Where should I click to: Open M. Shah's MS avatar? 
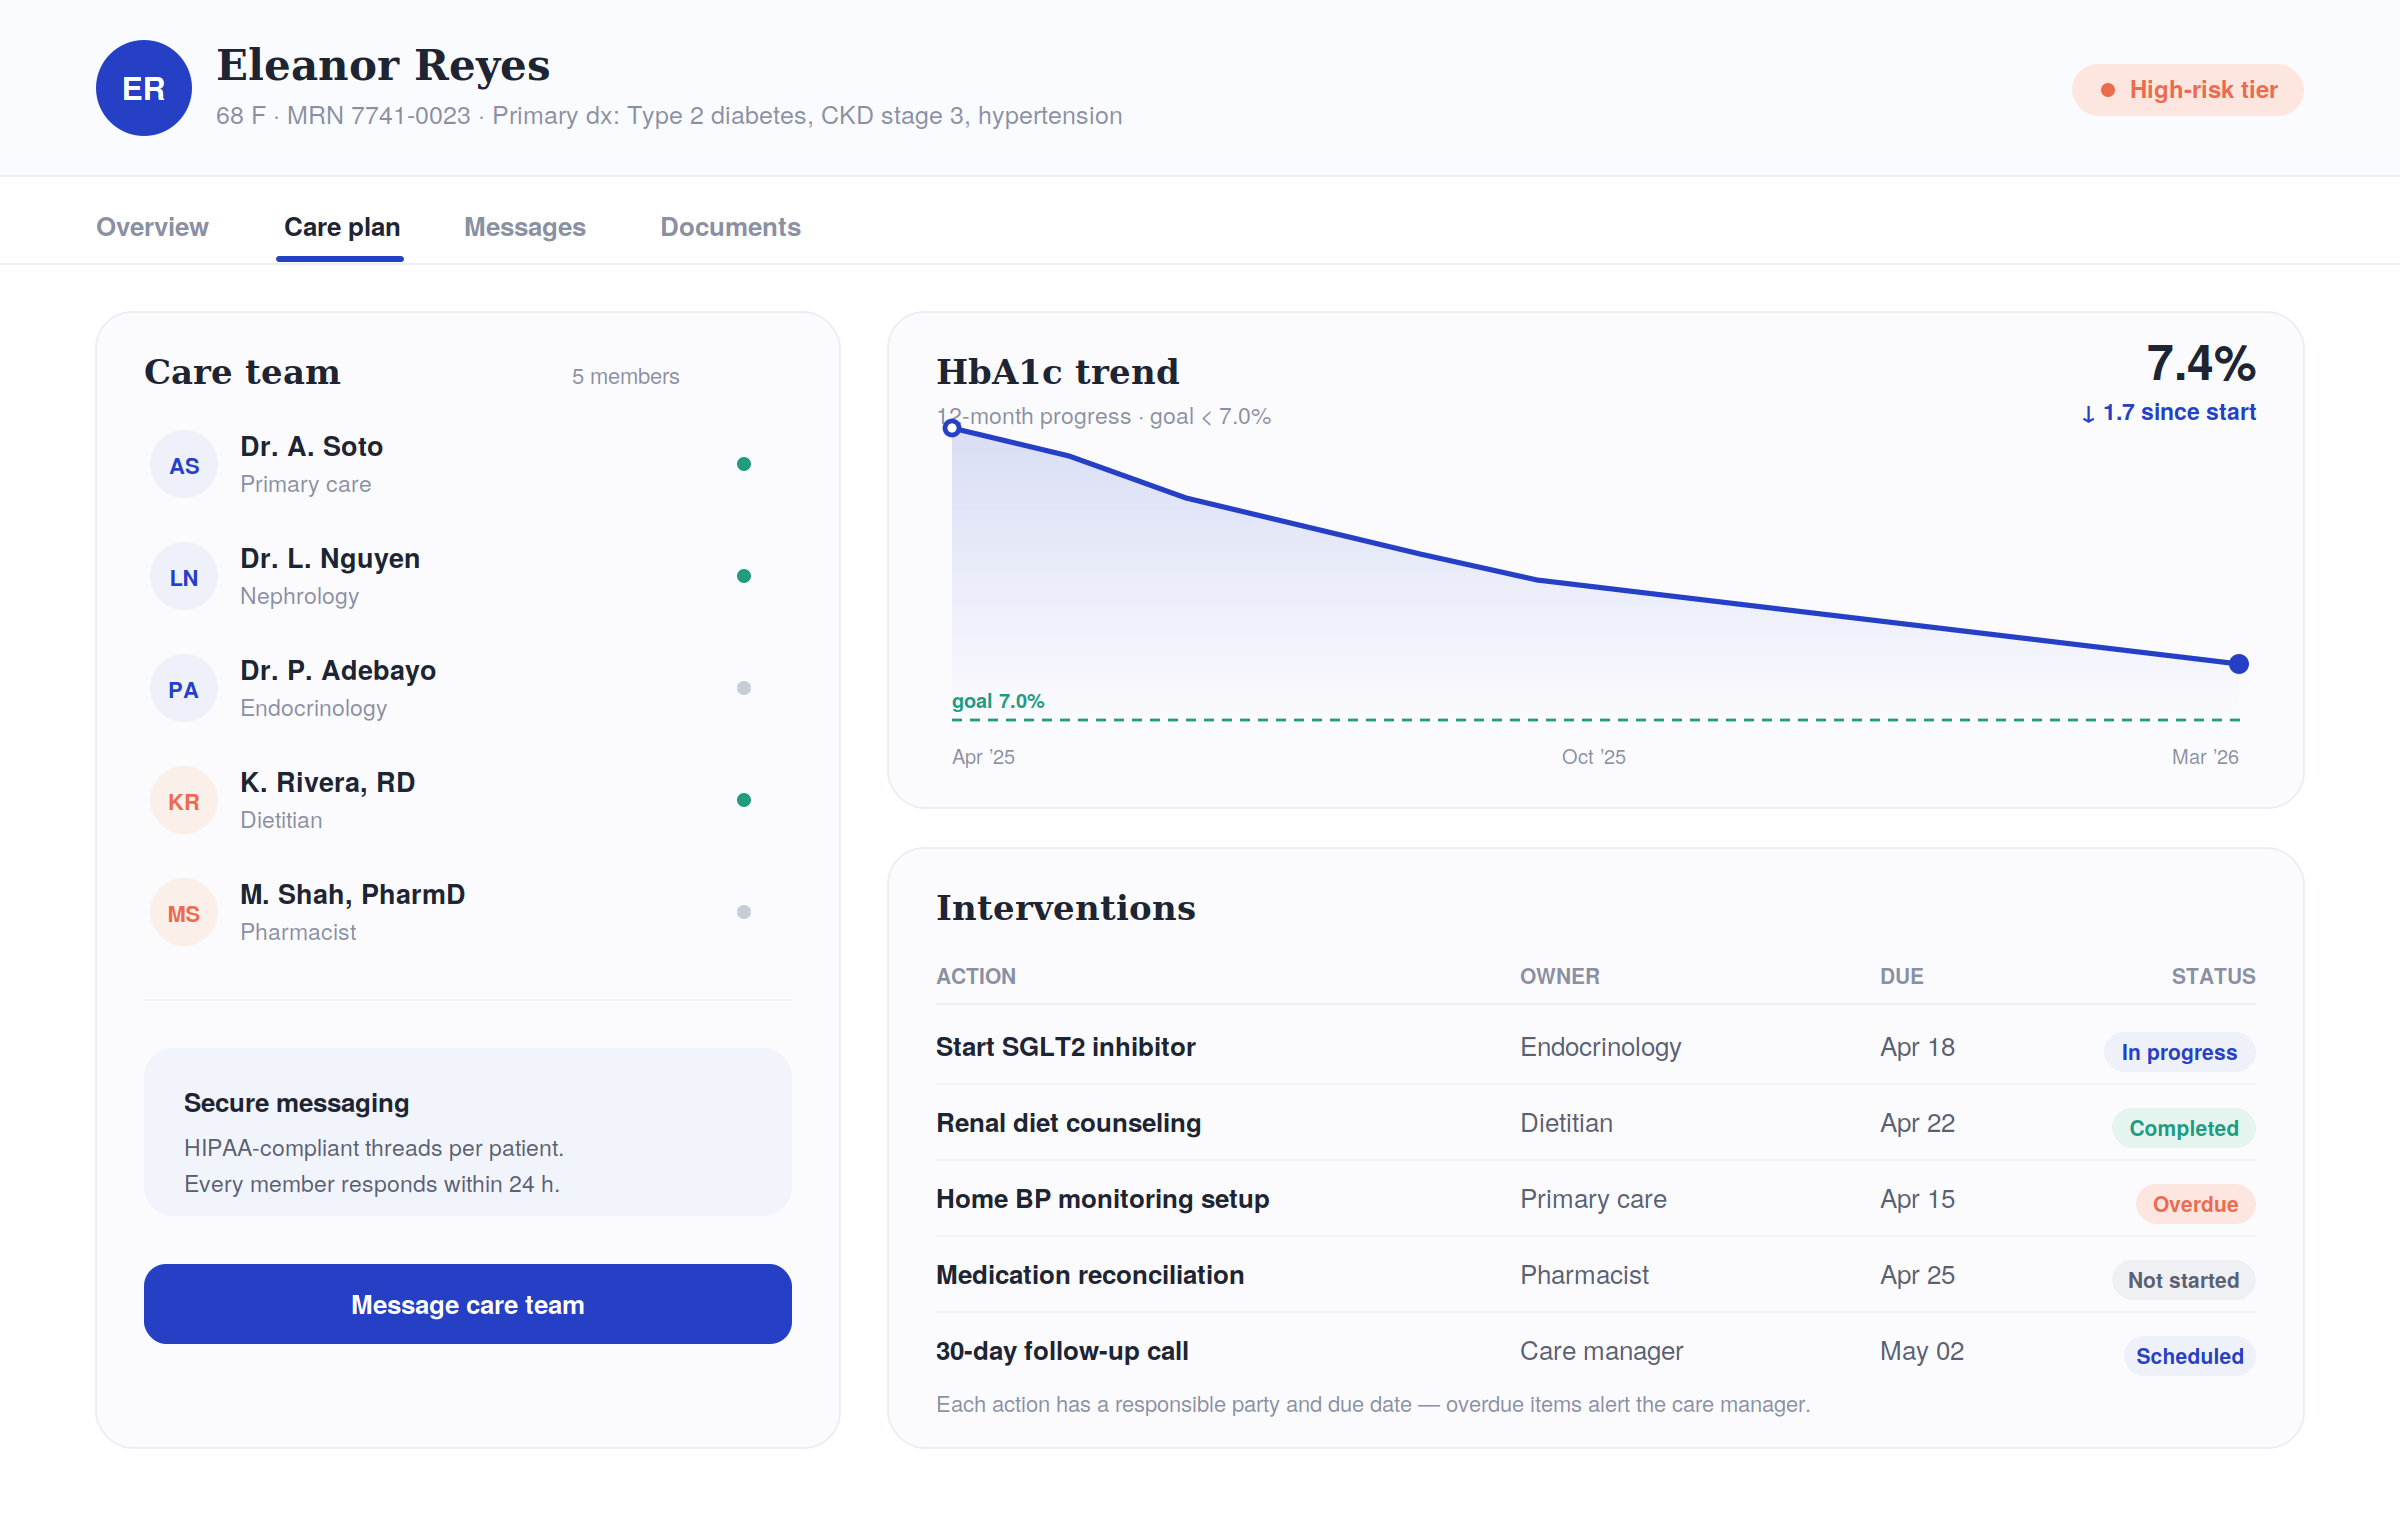coord(184,913)
